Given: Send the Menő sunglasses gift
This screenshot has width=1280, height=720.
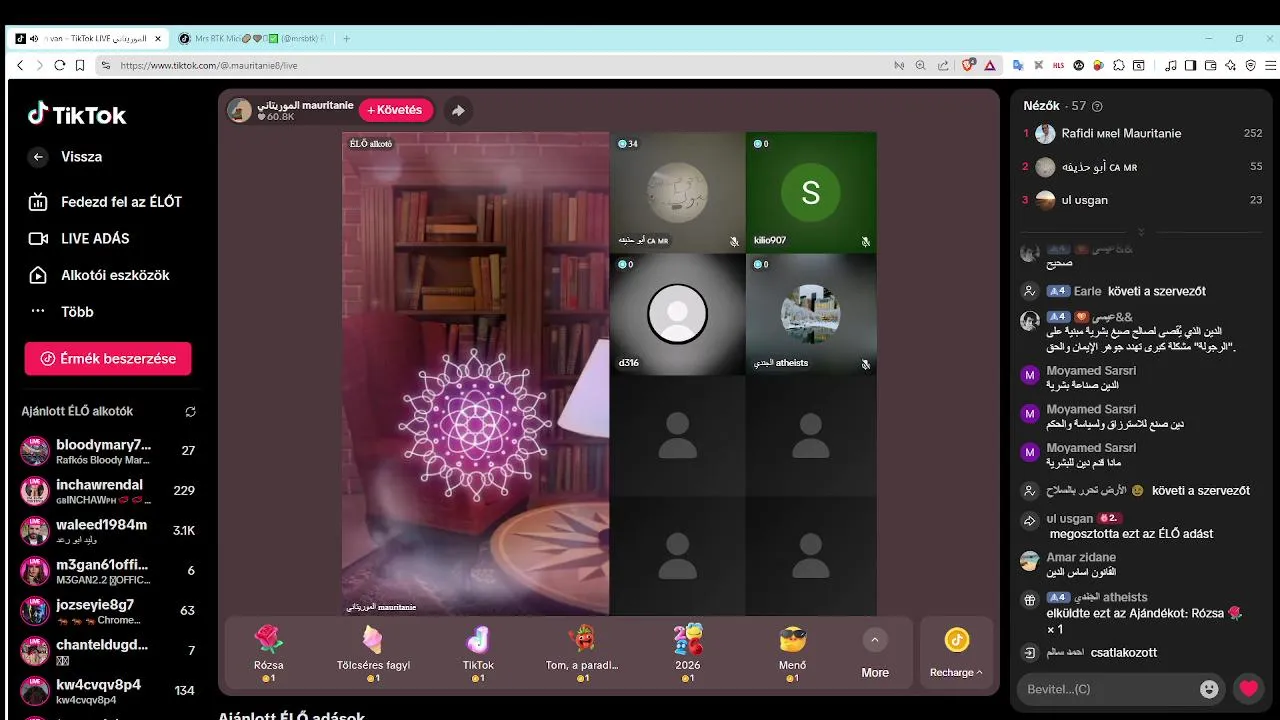Looking at the screenshot, I should 792,653.
